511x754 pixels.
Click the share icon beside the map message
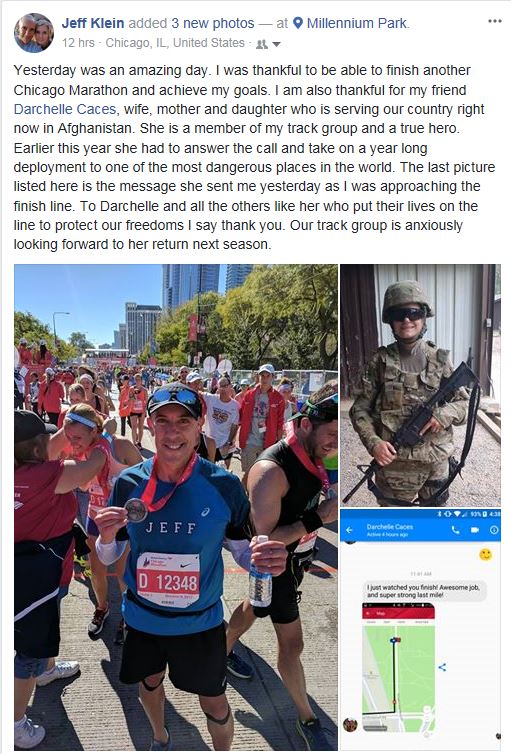(442, 667)
